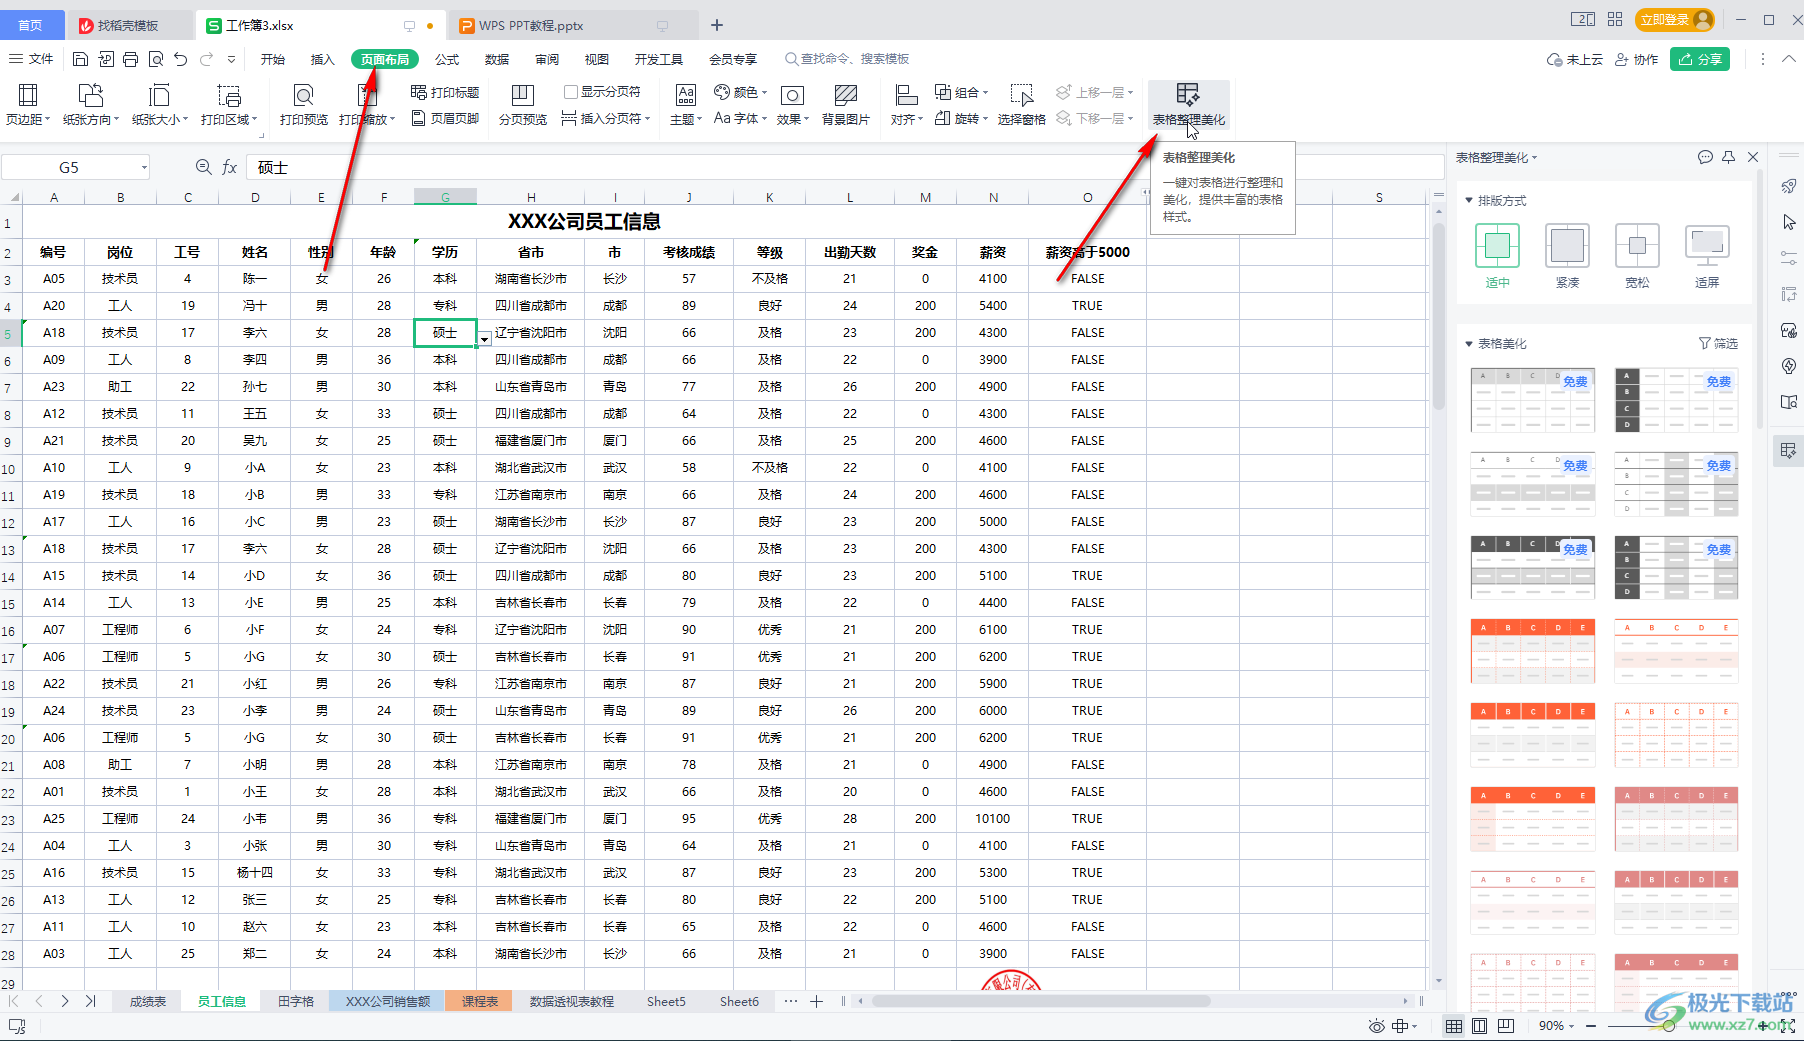Image resolution: width=1804 pixels, height=1041 pixels.
Task: Click the 协作 collaborate button
Action: [x=1637, y=59]
